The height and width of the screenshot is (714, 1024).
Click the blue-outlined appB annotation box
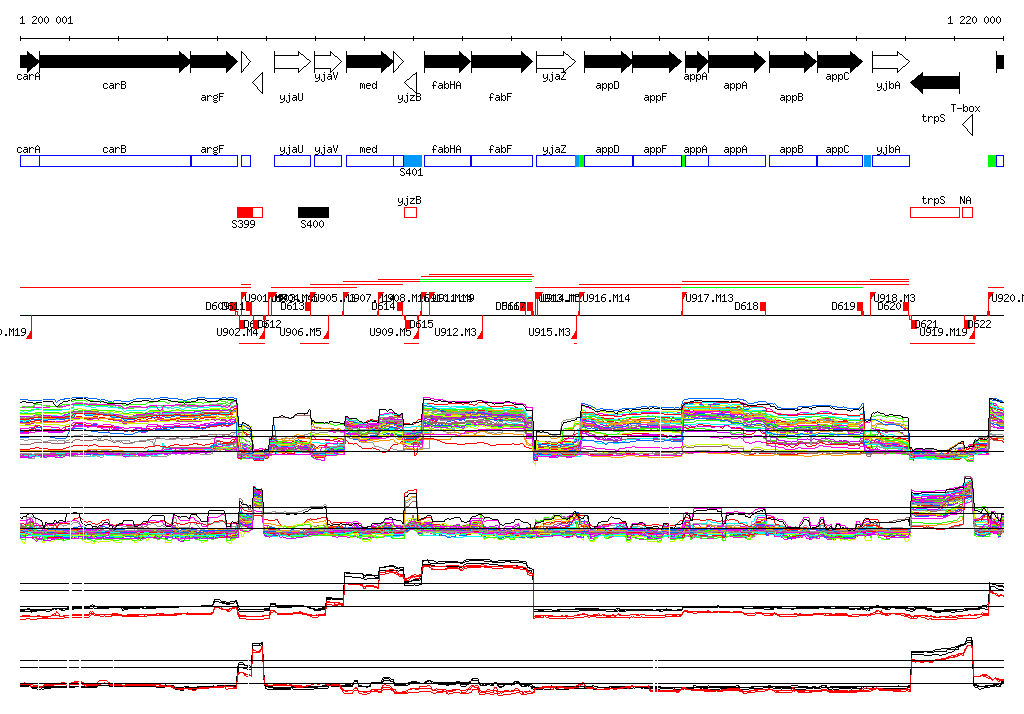tap(793, 161)
